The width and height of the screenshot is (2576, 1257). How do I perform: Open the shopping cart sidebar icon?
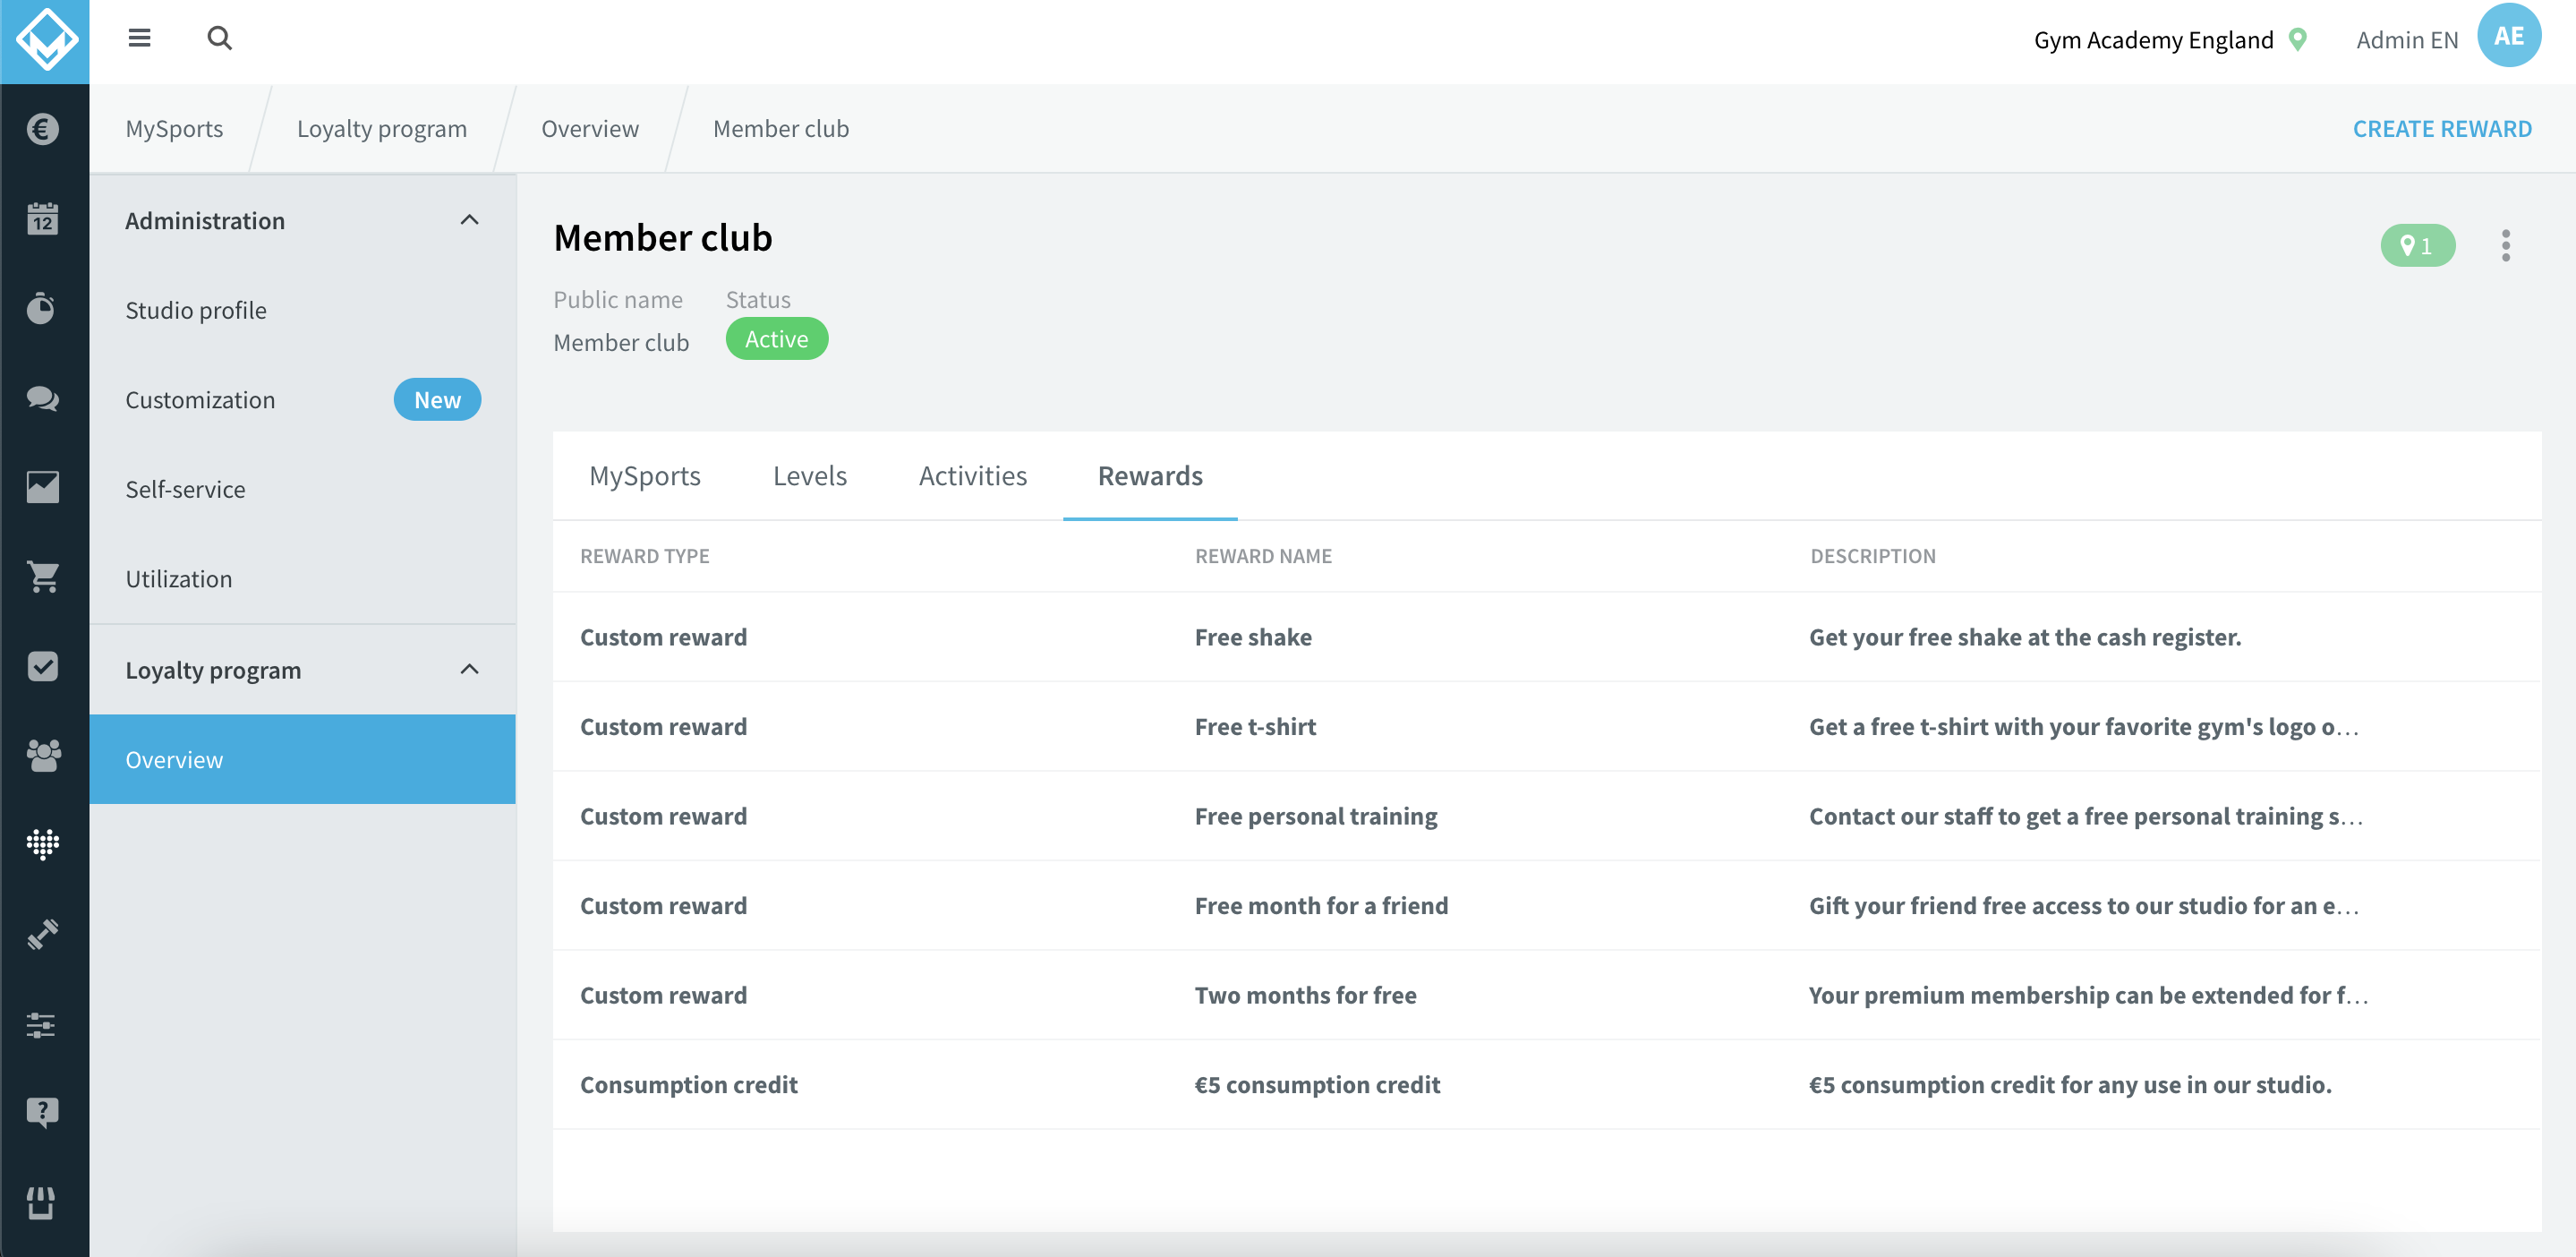click(x=43, y=576)
